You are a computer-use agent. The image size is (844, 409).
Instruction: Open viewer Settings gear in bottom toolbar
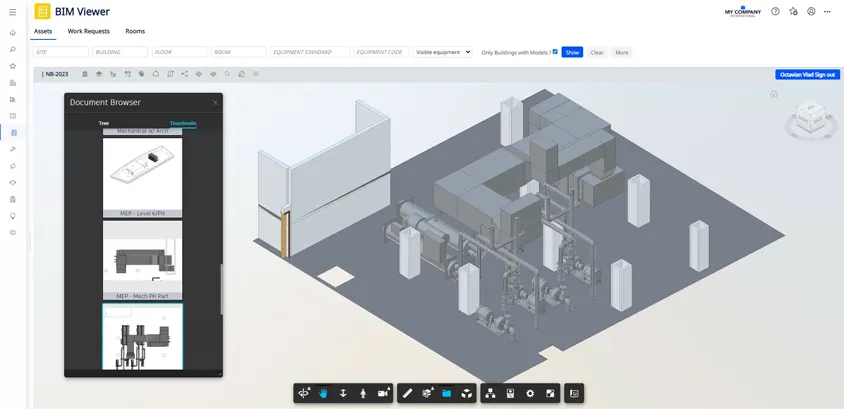[x=530, y=393]
